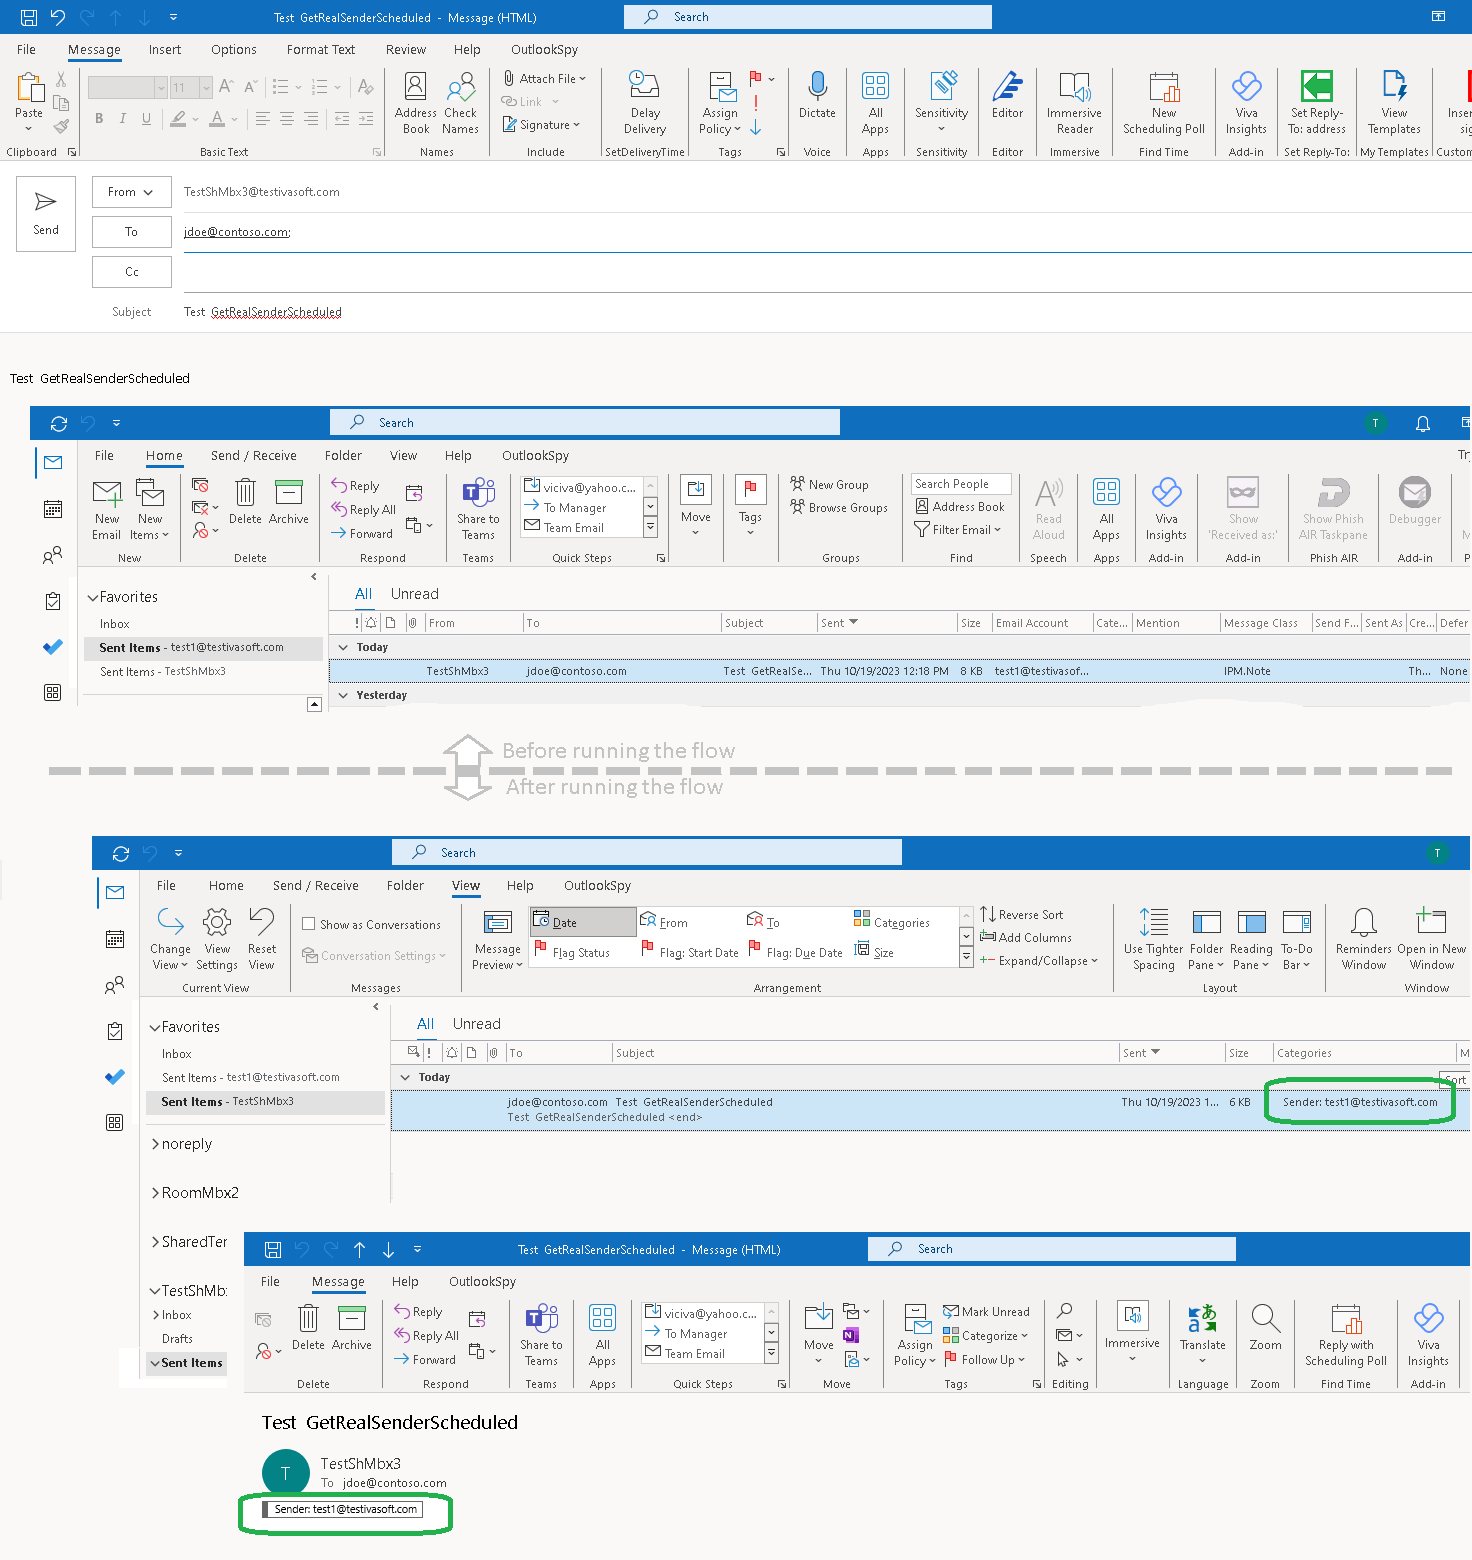
Task: Open the Sensitivity menu
Action: 941,102
